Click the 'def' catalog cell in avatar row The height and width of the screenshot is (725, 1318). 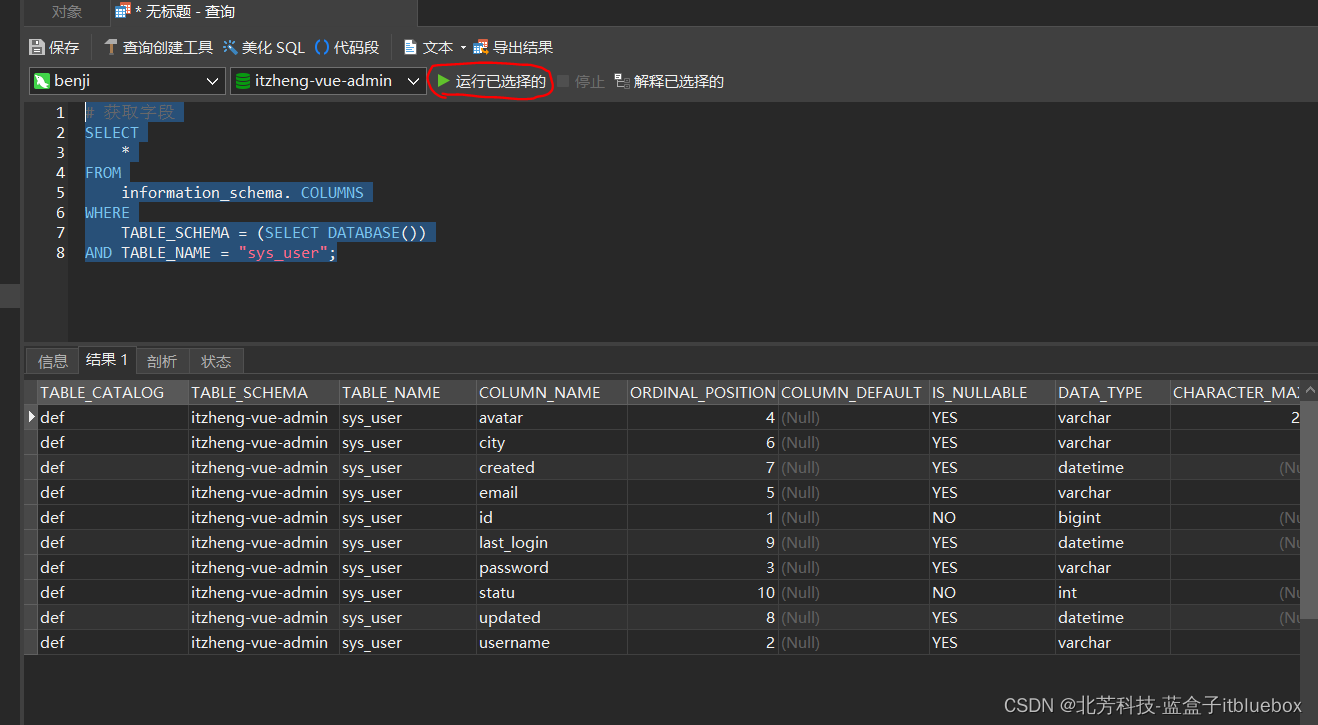click(x=113, y=417)
